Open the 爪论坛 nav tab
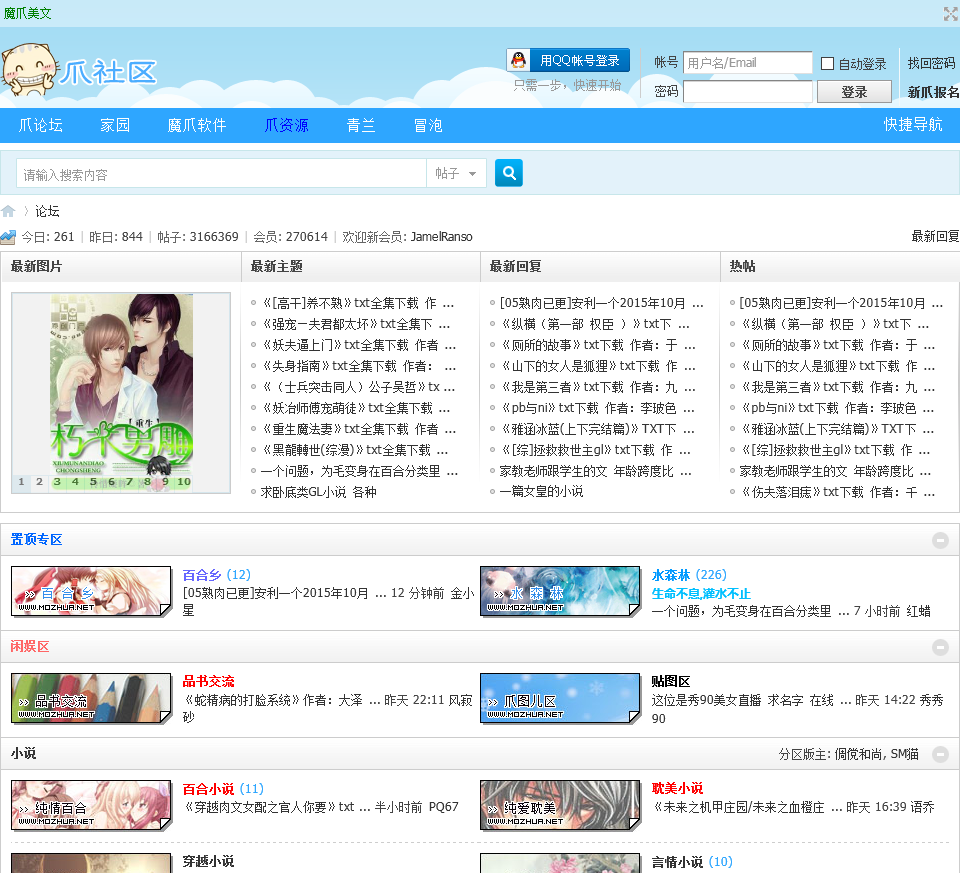960x873 pixels. [40, 126]
